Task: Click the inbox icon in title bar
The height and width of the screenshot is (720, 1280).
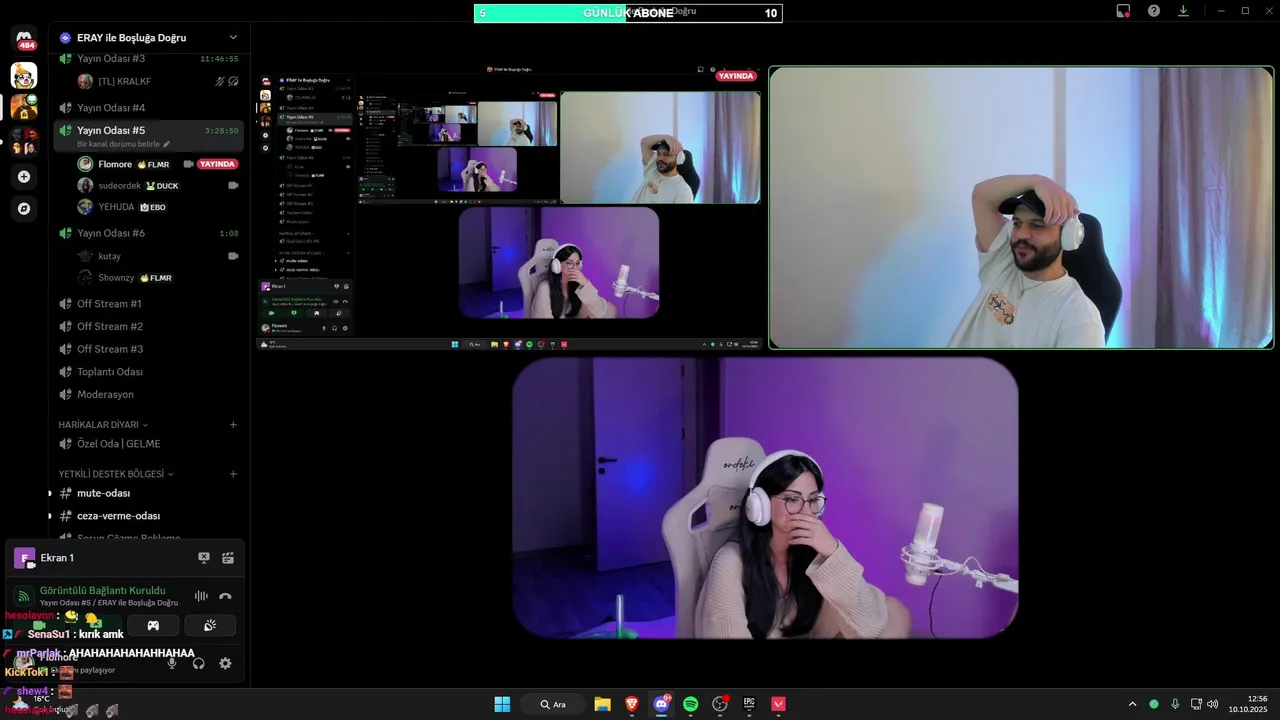Action: click(x=1123, y=11)
